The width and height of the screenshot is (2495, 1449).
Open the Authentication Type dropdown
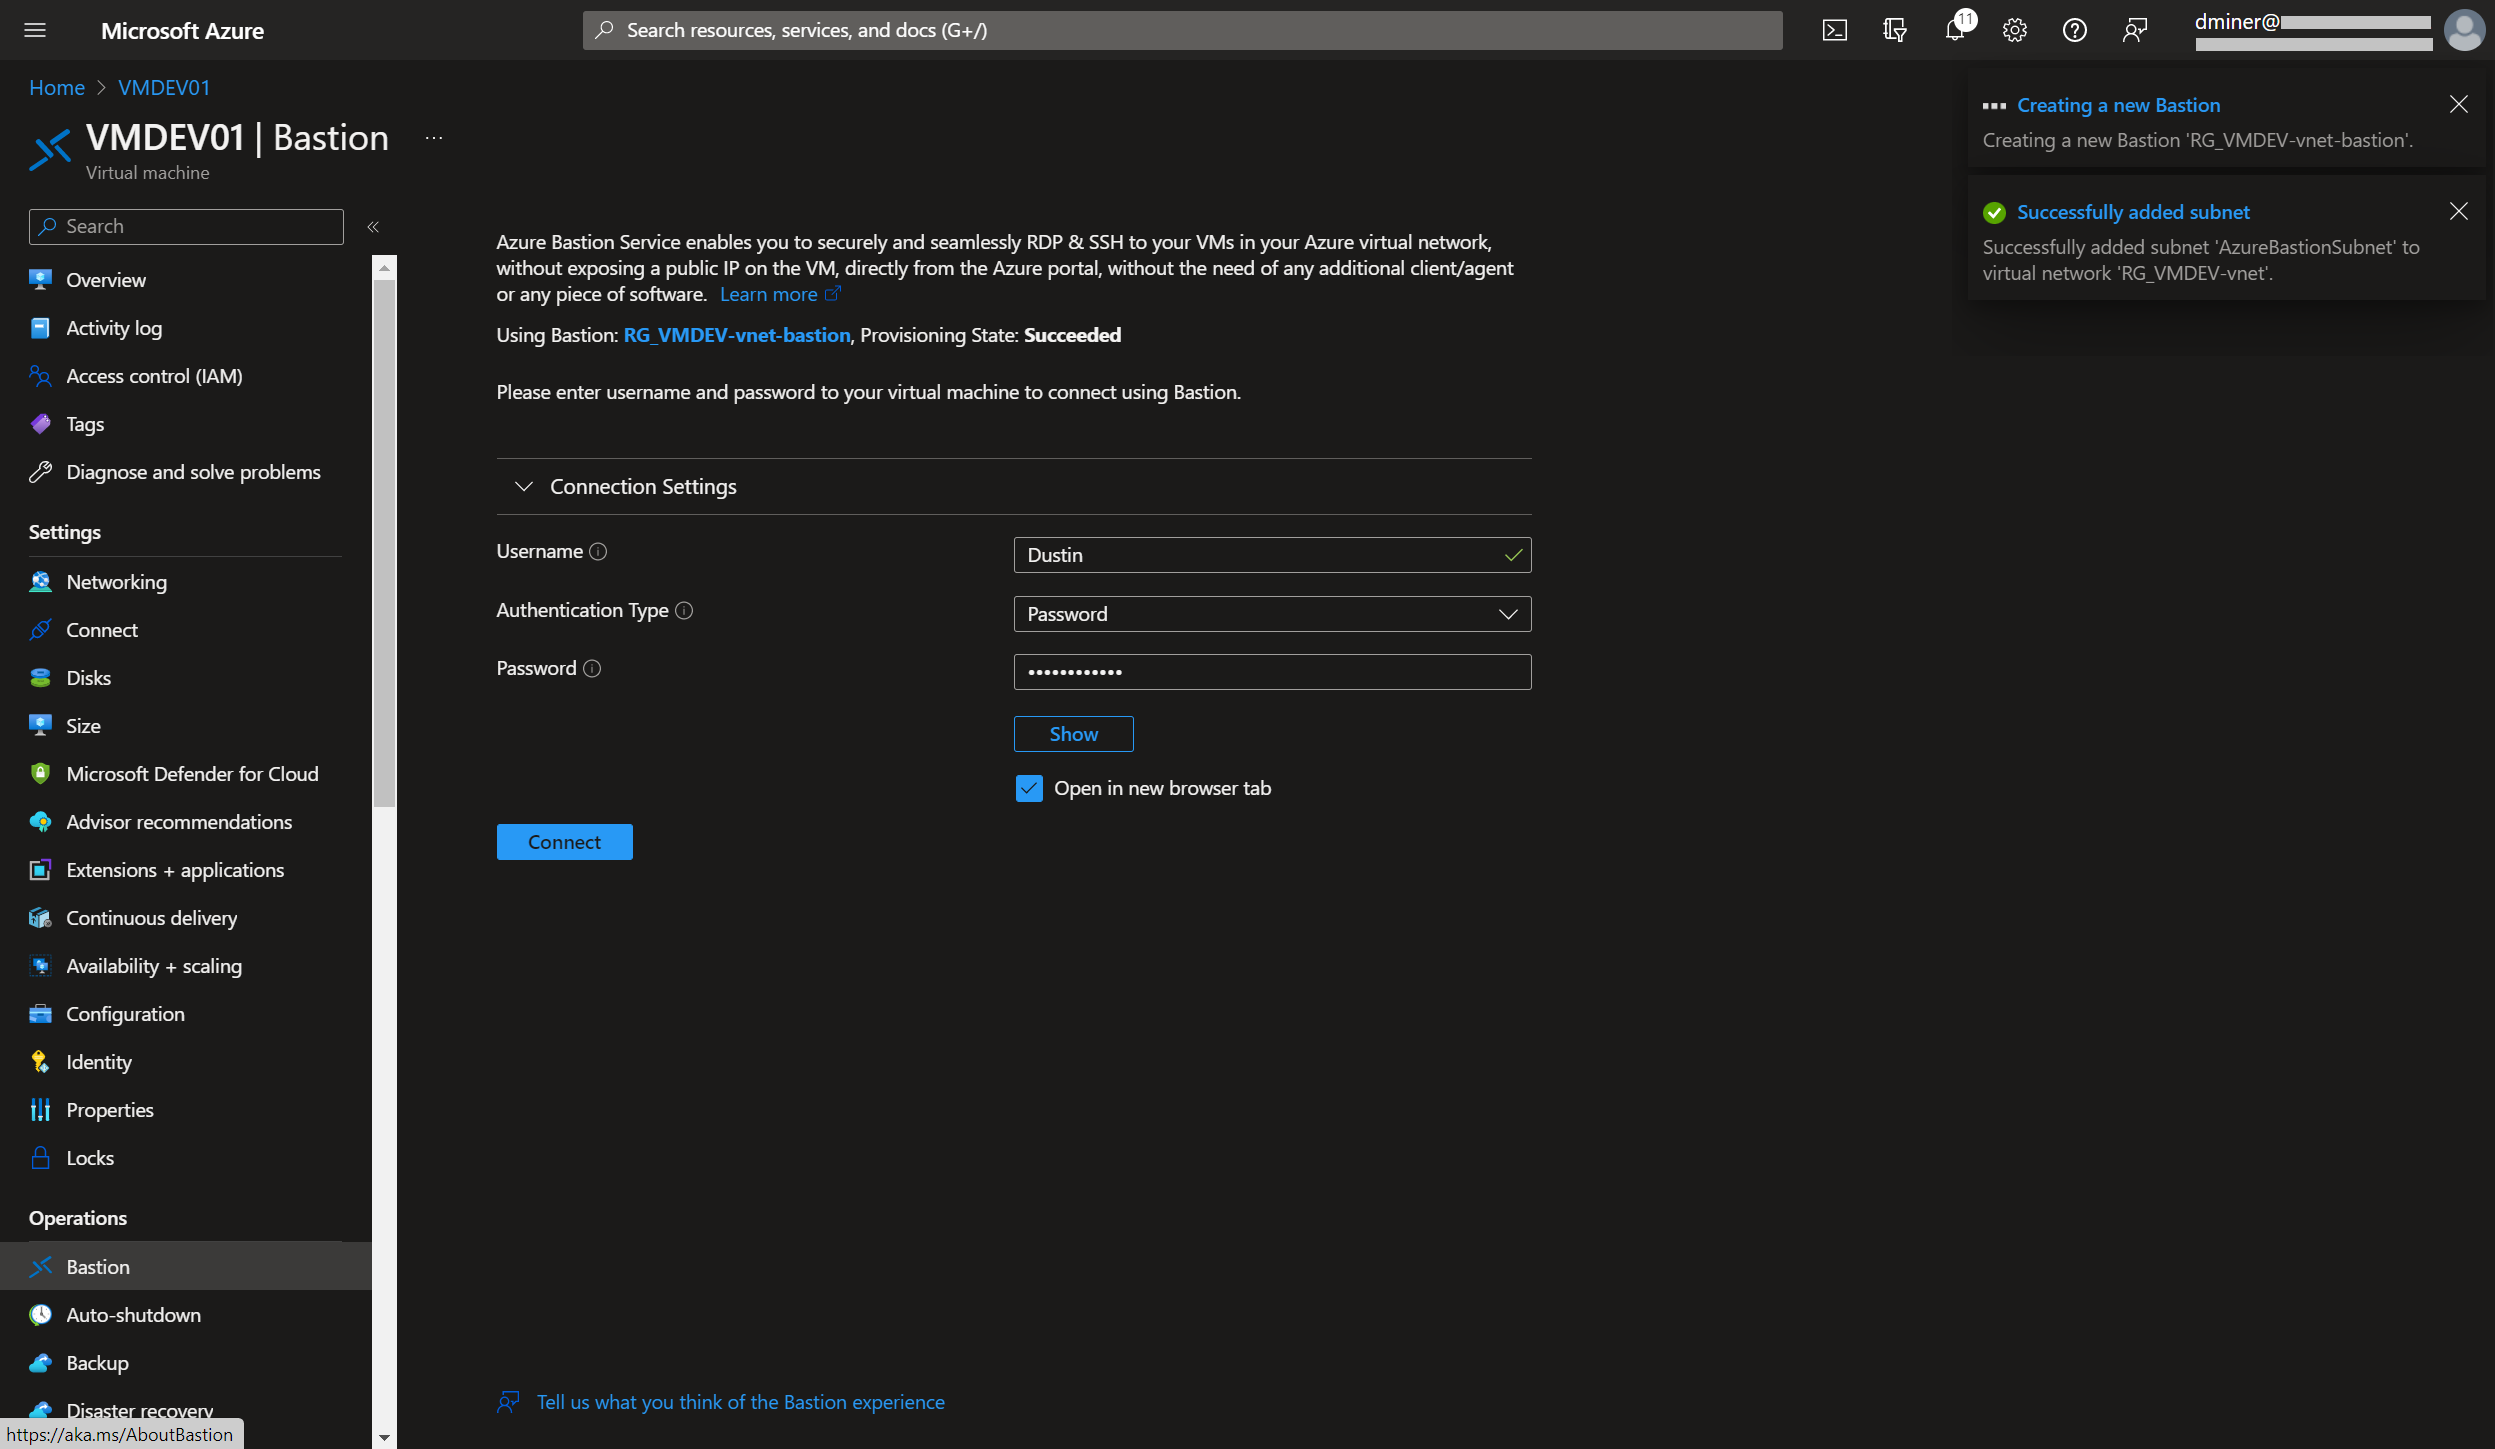point(1271,614)
